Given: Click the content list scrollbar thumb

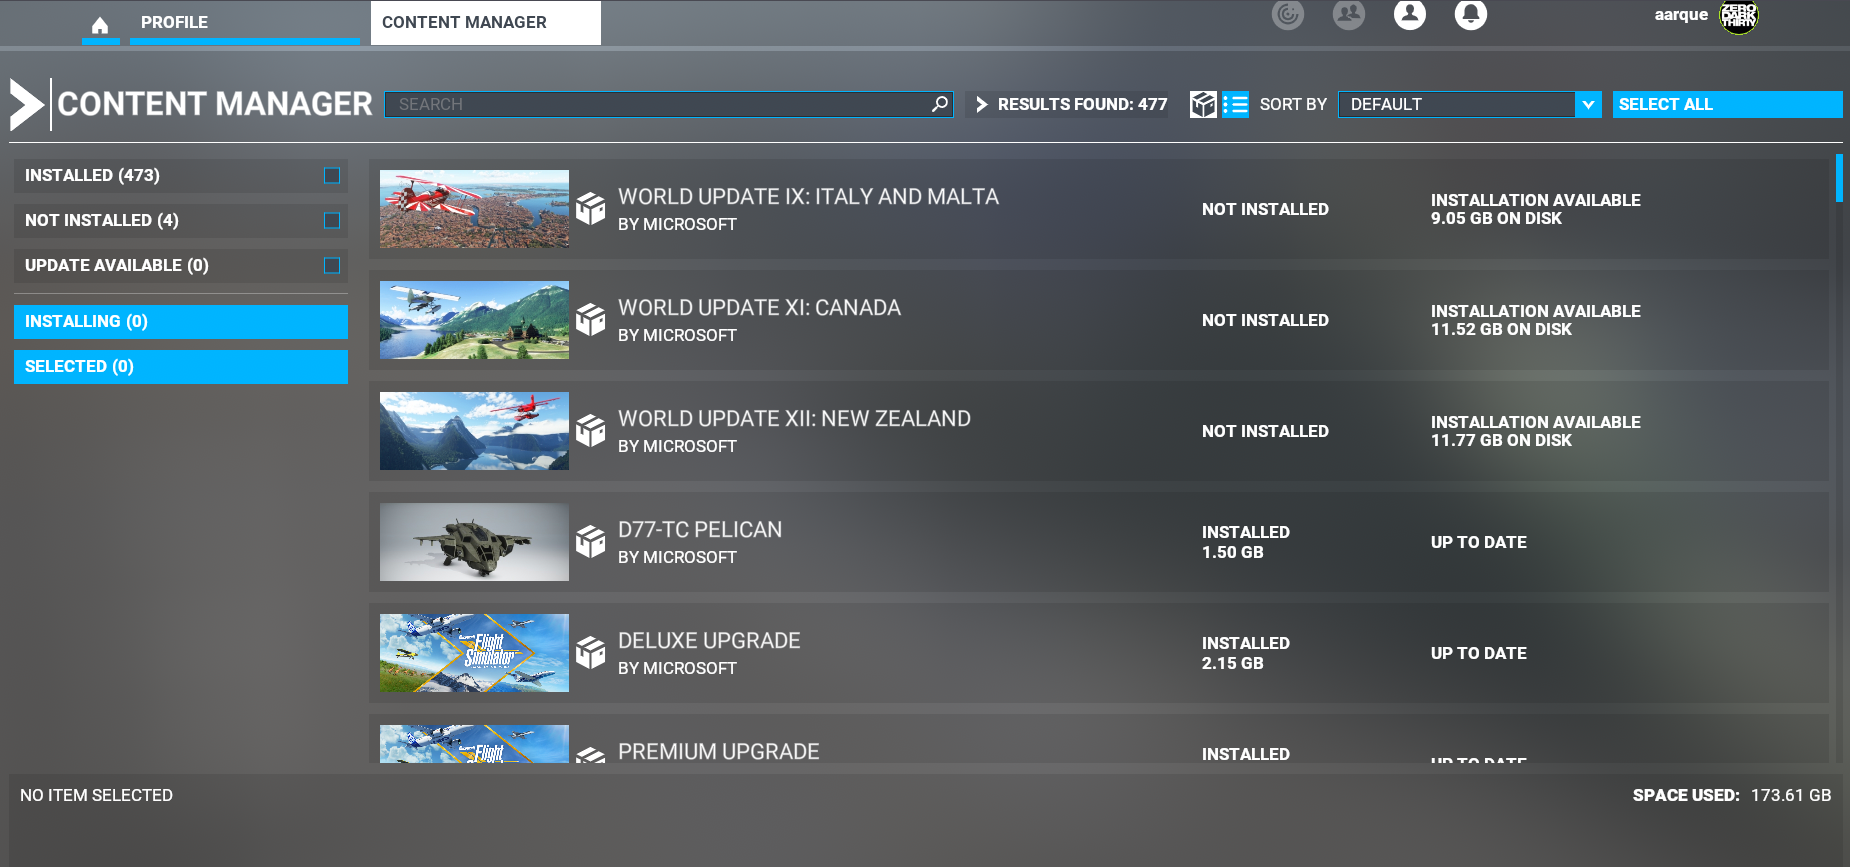Looking at the screenshot, I should (1838, 179).
